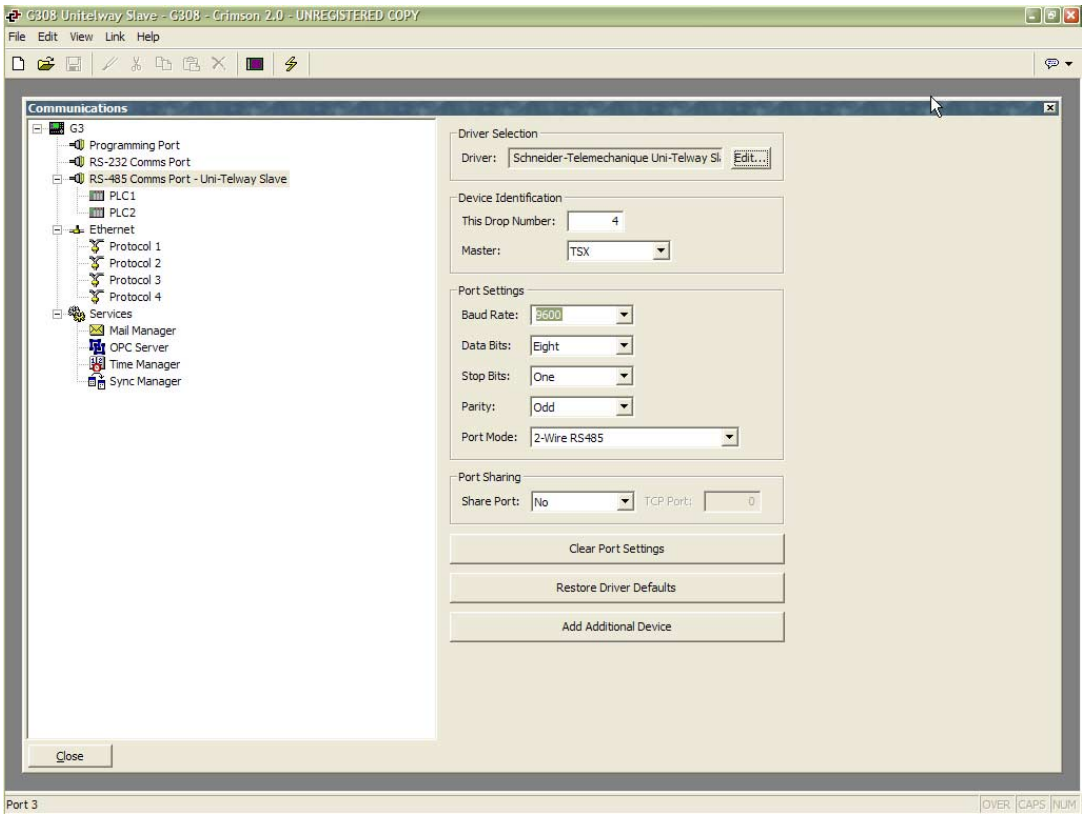Collapse the G3 root tree node
Screen dimensions: 1085x817
tap(37, 128)
